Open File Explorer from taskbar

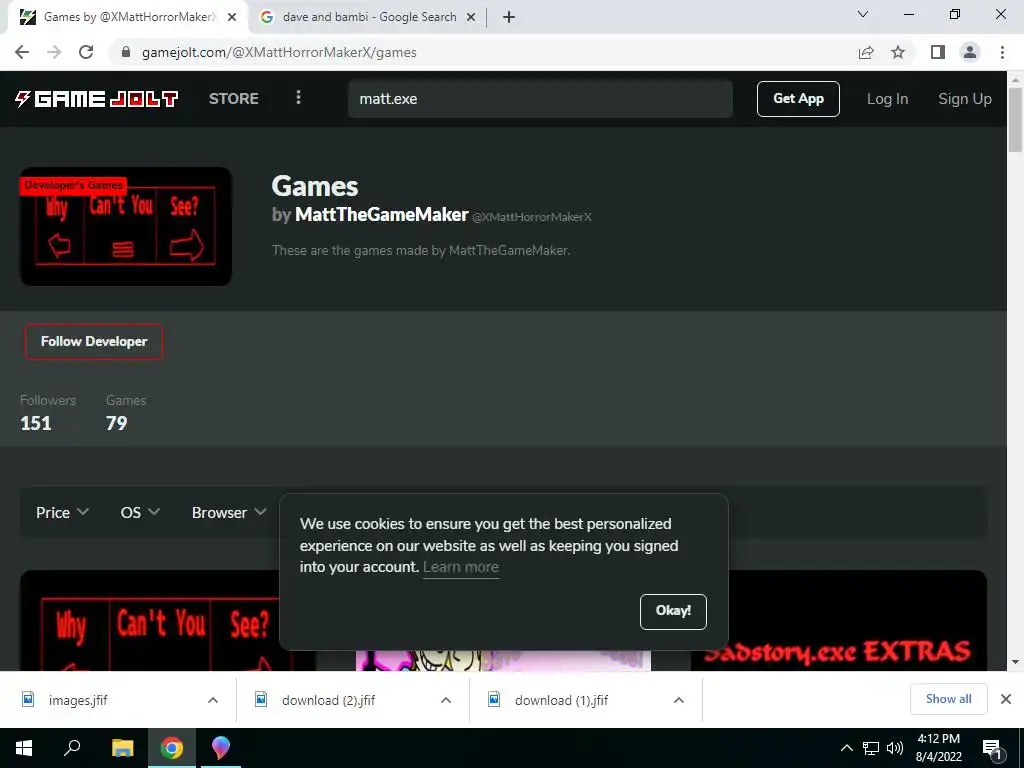122,748
